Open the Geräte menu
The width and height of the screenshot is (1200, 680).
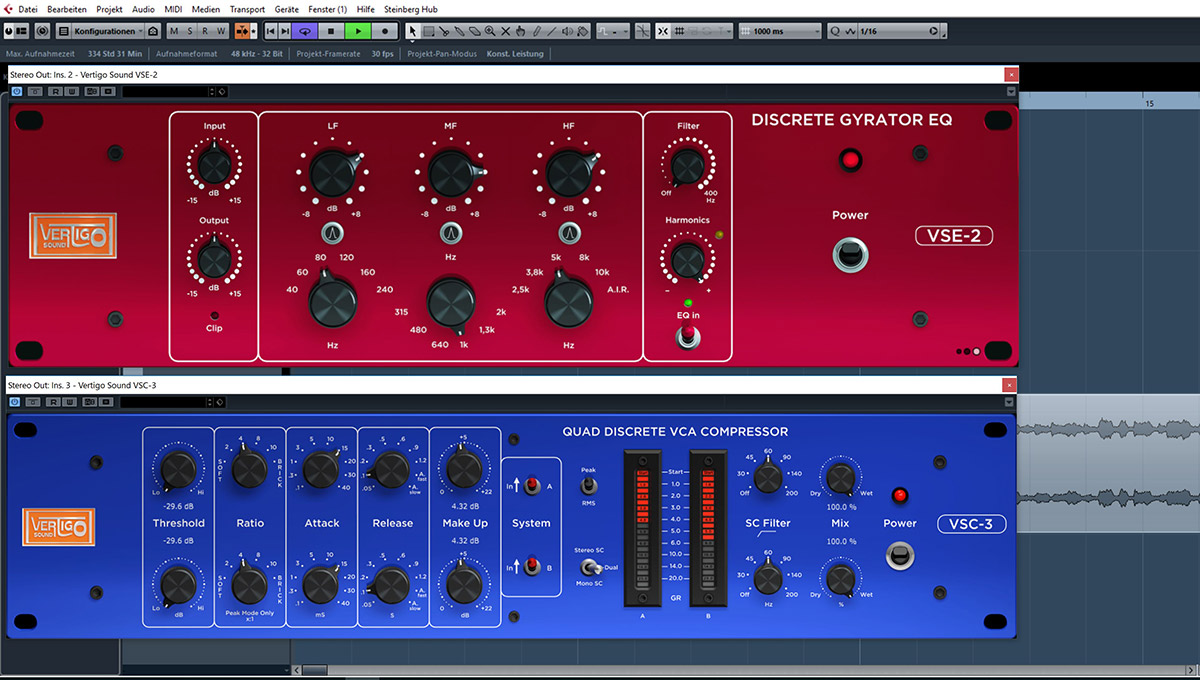point(287,9)
